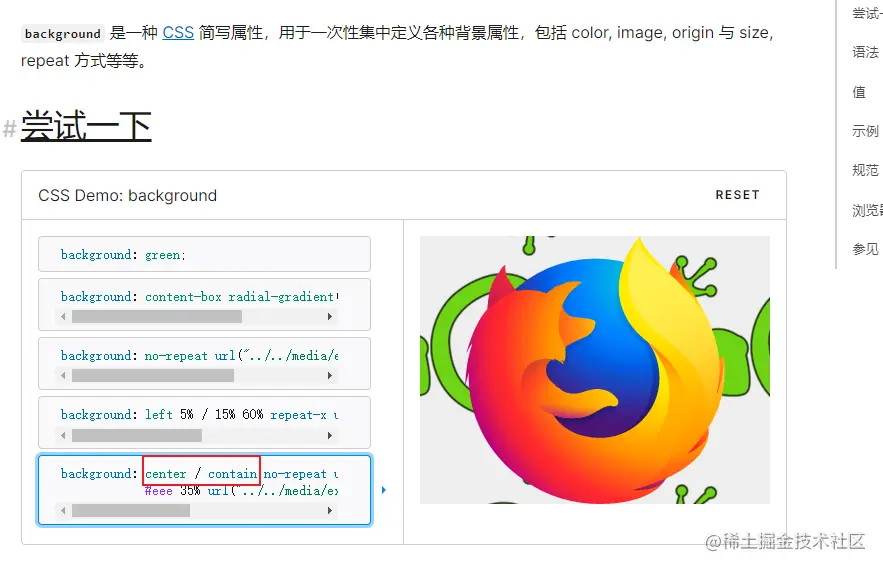Click left scroll arrow under no-repeat url example
This screenshot has width=883, height=569.
(63, 376)
